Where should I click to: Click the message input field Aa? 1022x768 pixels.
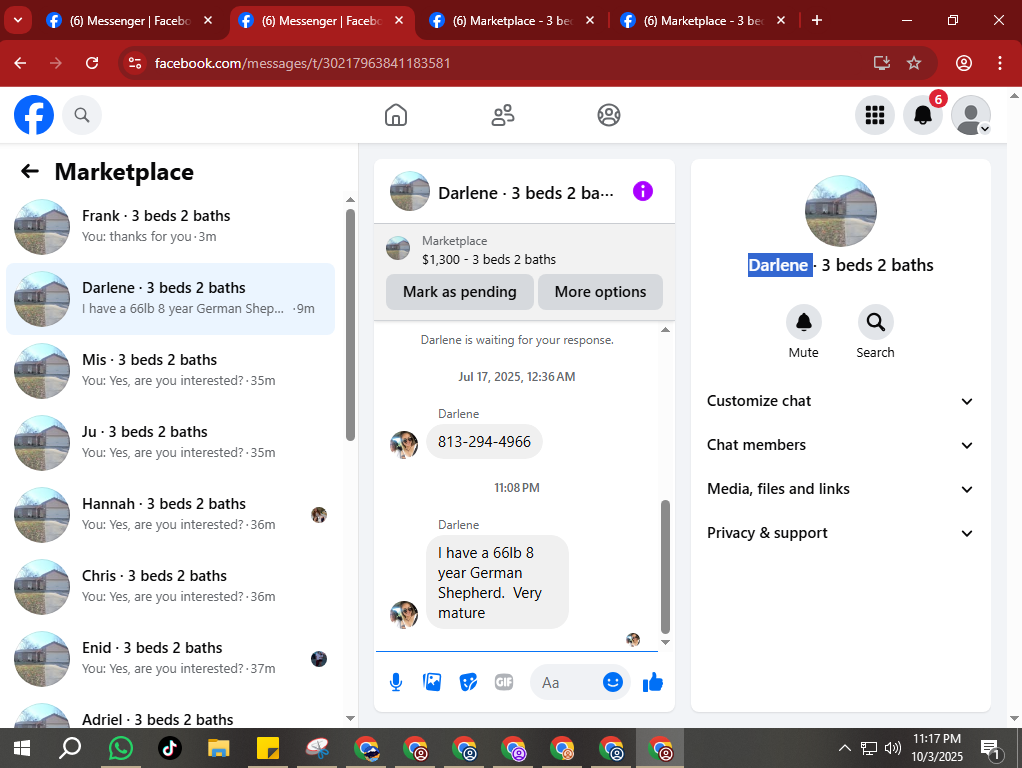[x=564, y=683]
